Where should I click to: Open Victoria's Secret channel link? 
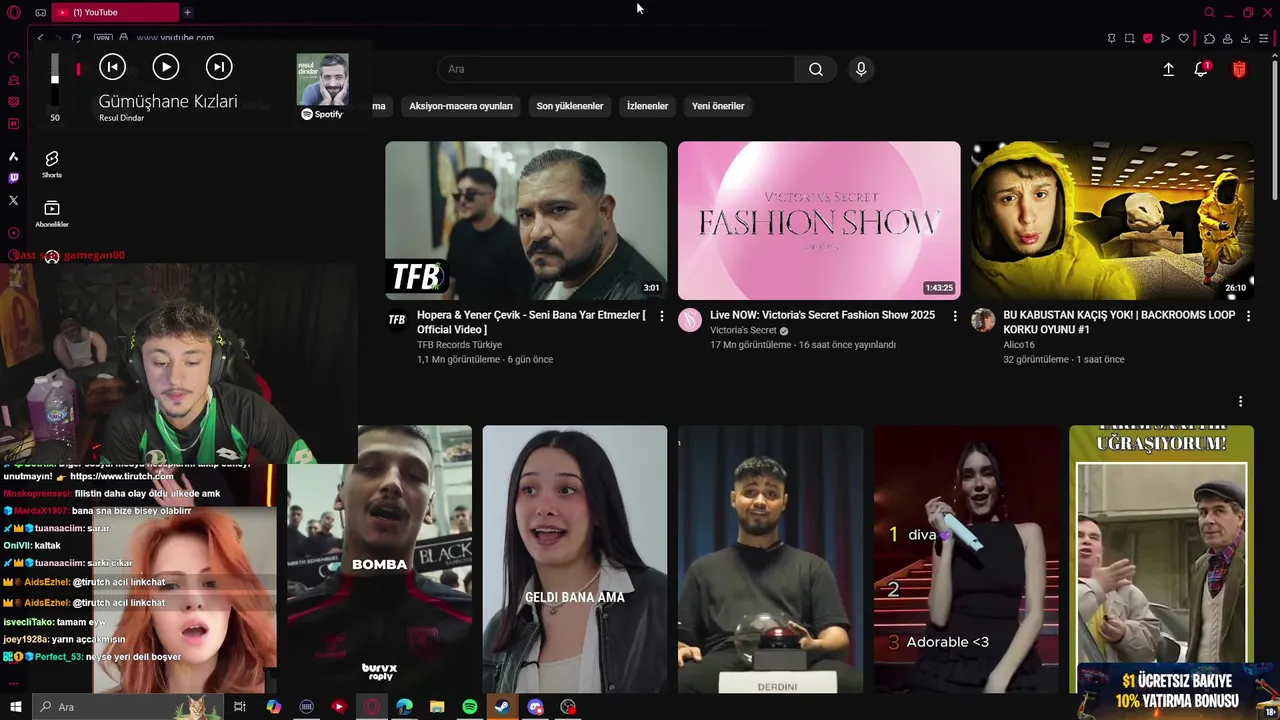tap(743, 330)
